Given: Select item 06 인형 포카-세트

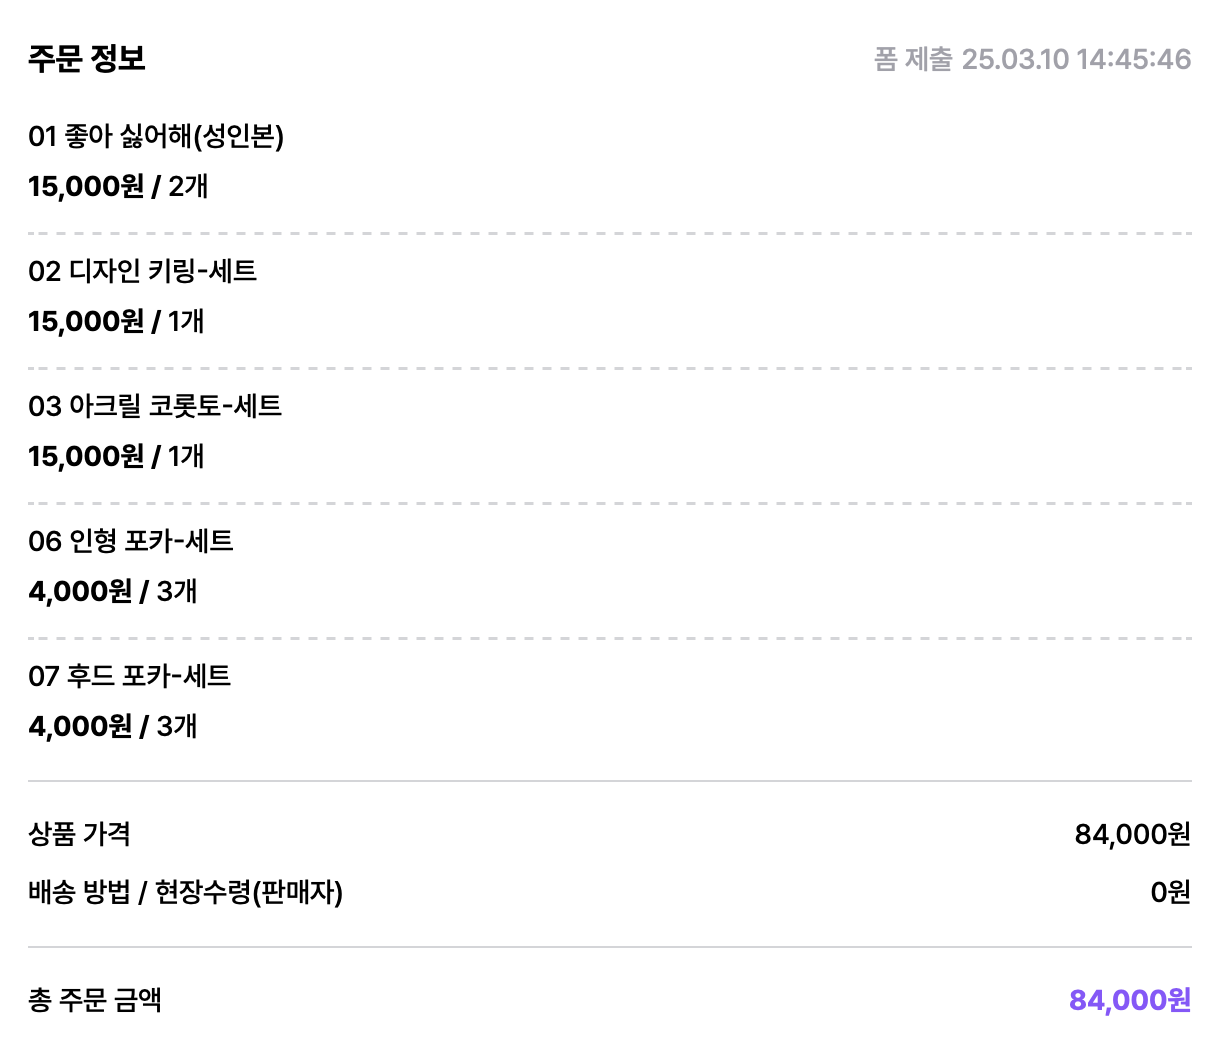Looking at the screenshot, I should coord(131,541).
